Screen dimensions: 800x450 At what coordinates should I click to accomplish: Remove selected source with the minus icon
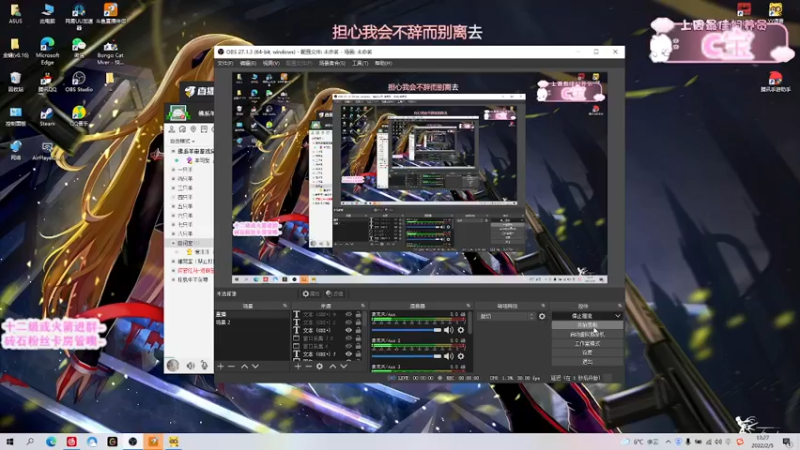[308, 366]
